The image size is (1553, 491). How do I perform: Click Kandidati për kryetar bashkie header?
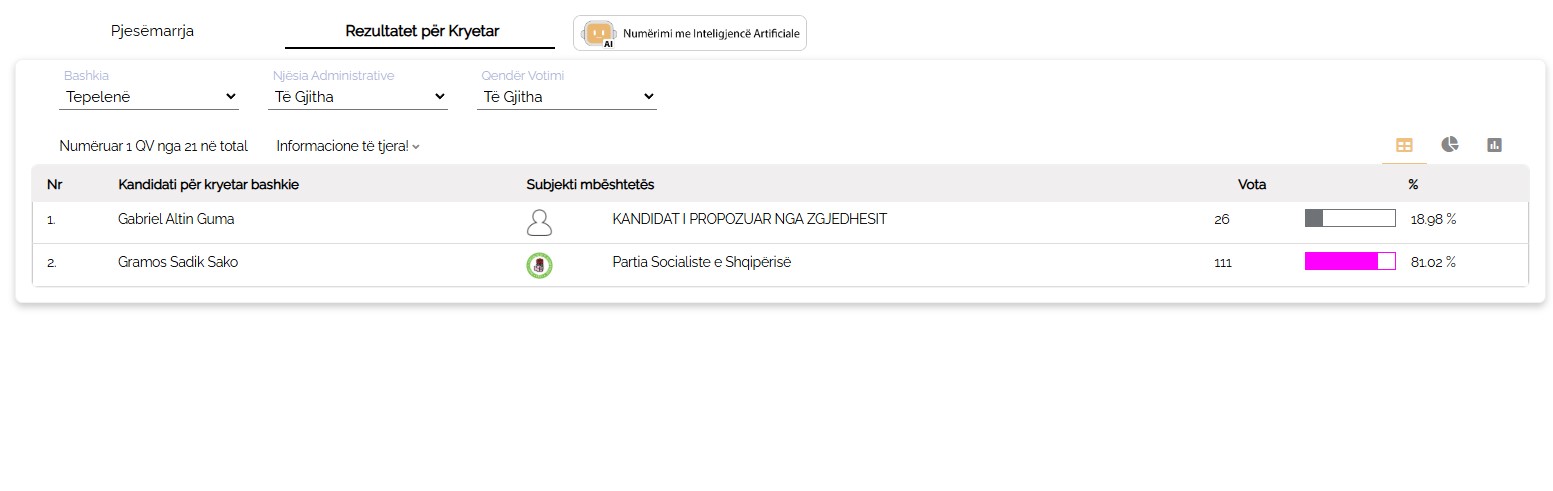click(x=208, y=184)
